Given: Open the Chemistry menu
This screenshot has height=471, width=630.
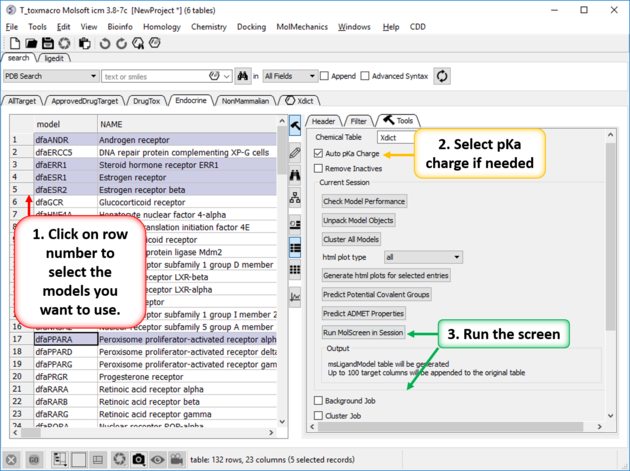Looking at the screenshot, I should pyautogui.click(x=208, y=27).
